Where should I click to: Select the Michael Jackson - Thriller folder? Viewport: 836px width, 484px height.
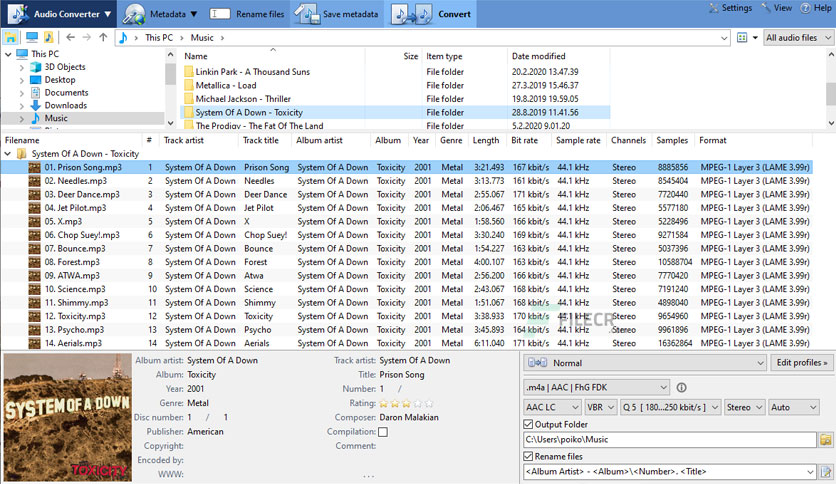coord(243,99)
